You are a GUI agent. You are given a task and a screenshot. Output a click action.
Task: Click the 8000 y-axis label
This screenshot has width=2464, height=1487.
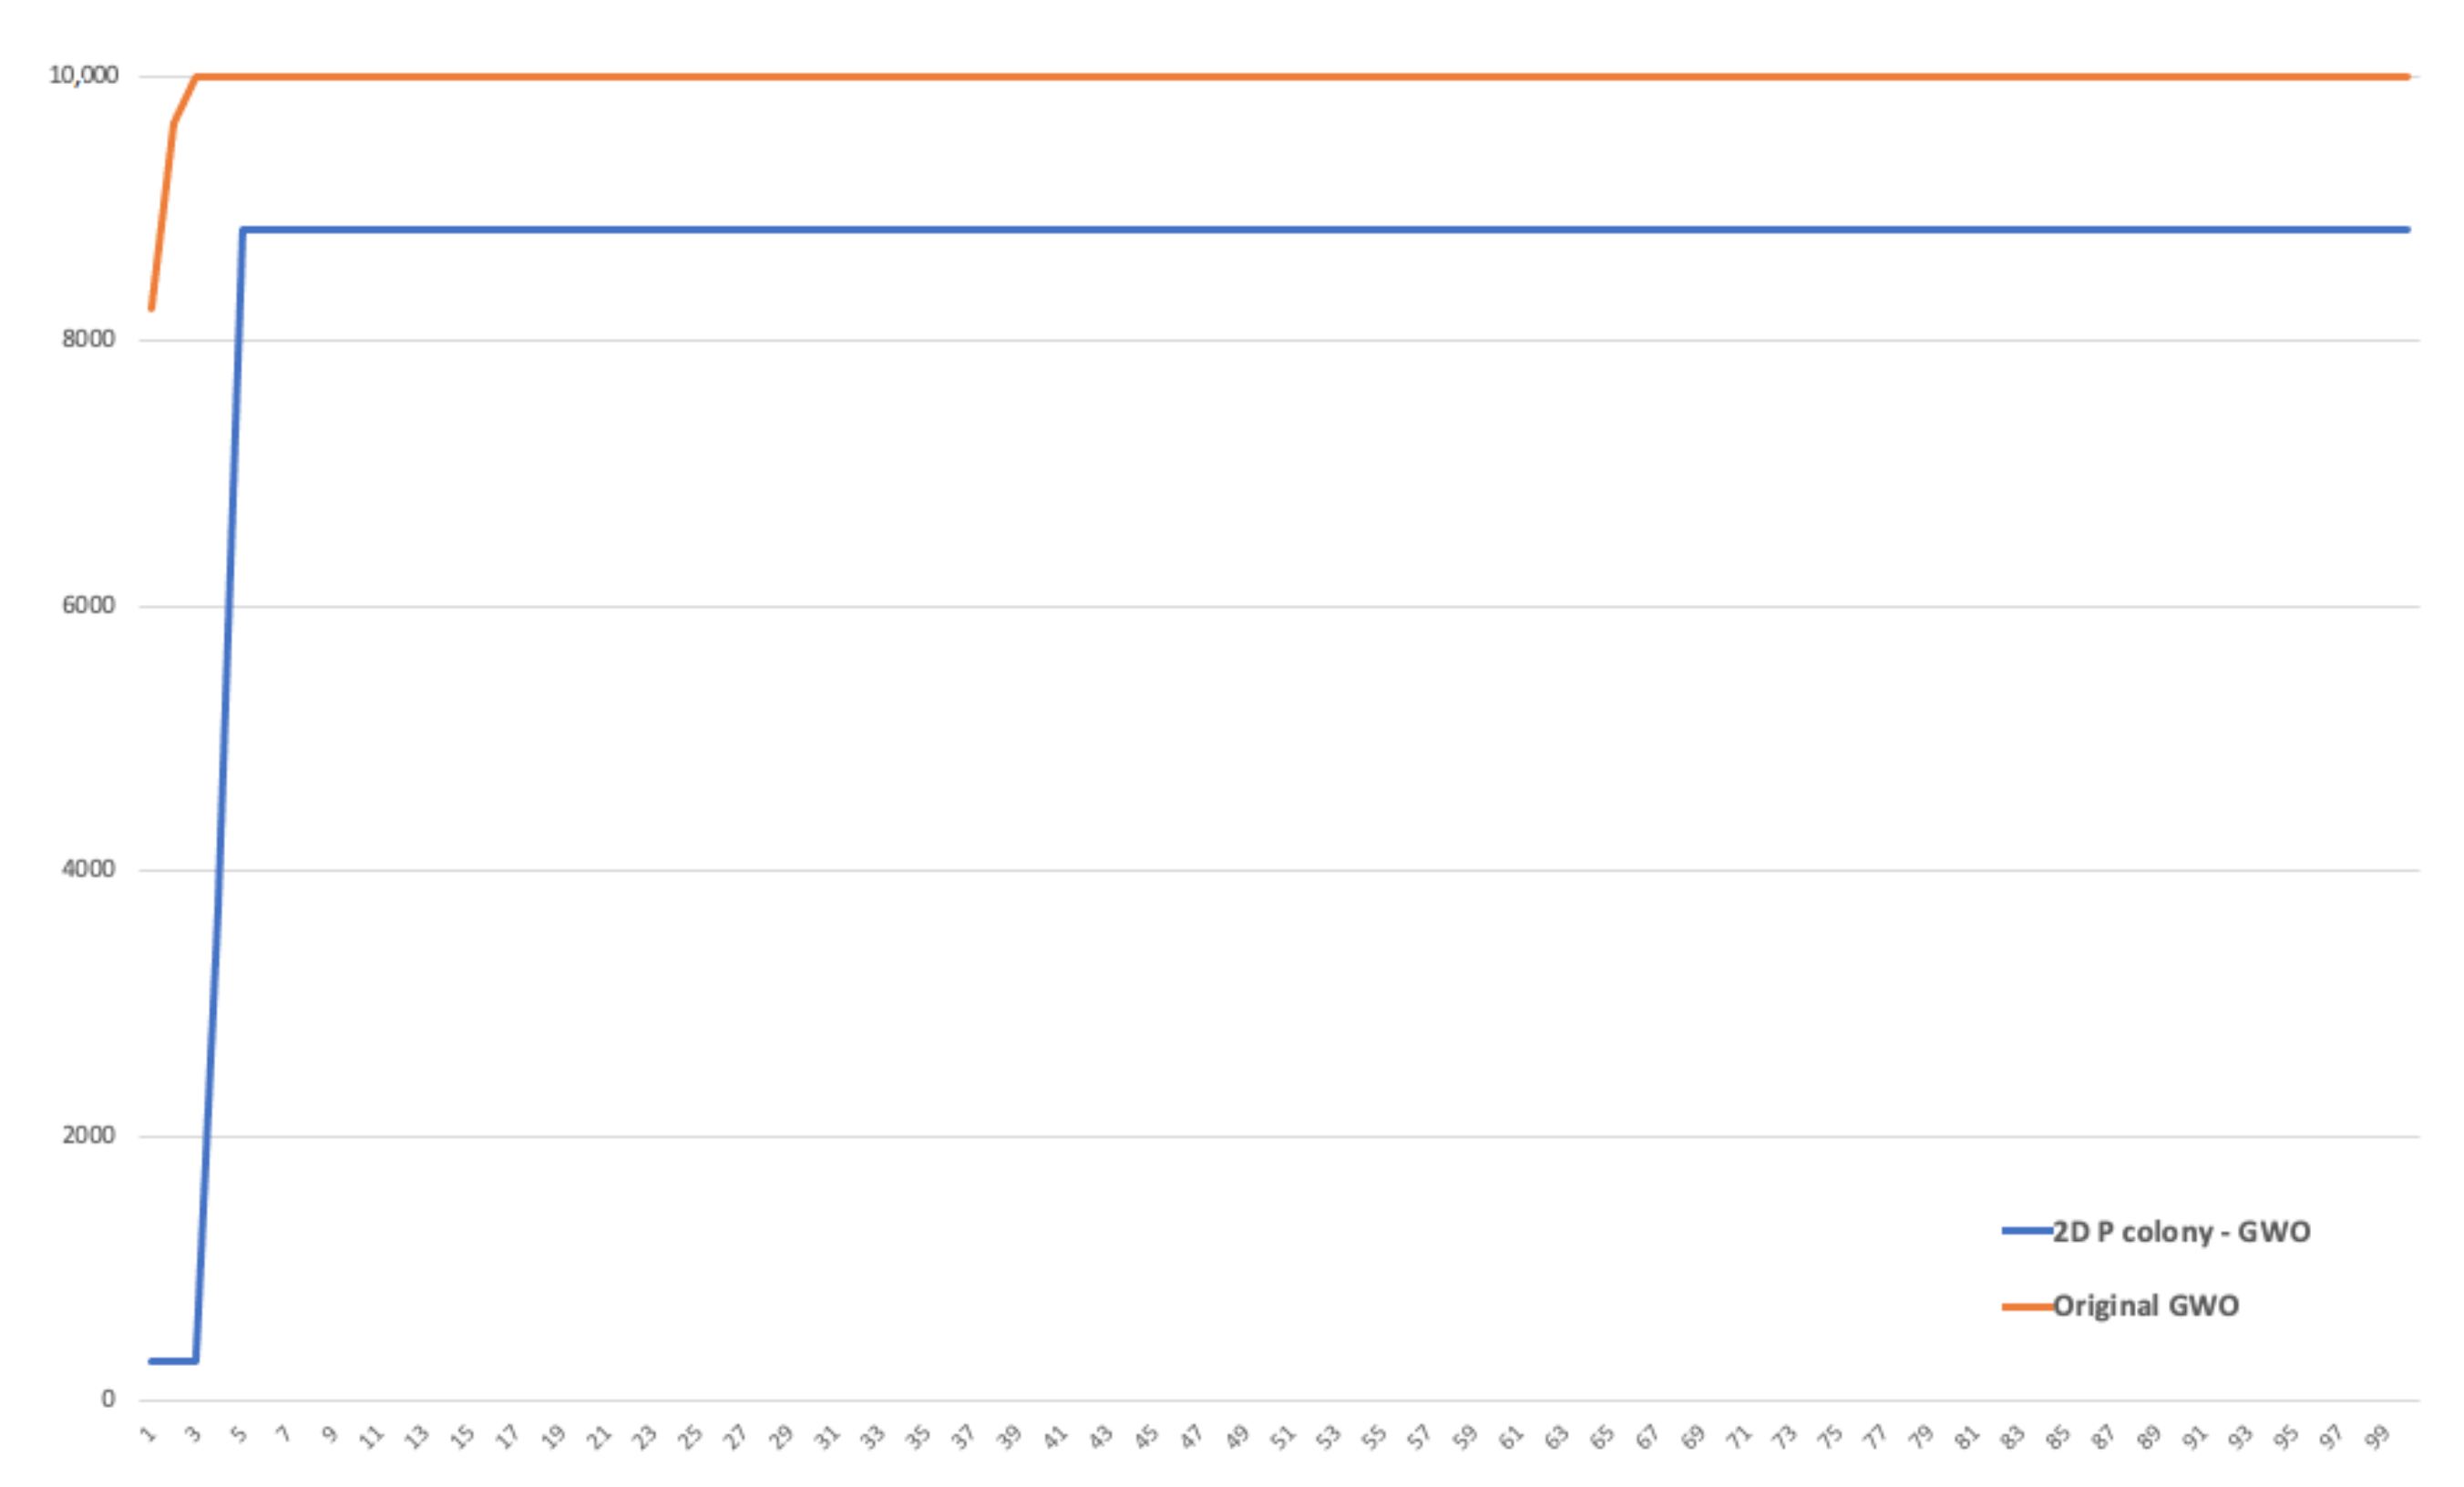click(89, 339)
